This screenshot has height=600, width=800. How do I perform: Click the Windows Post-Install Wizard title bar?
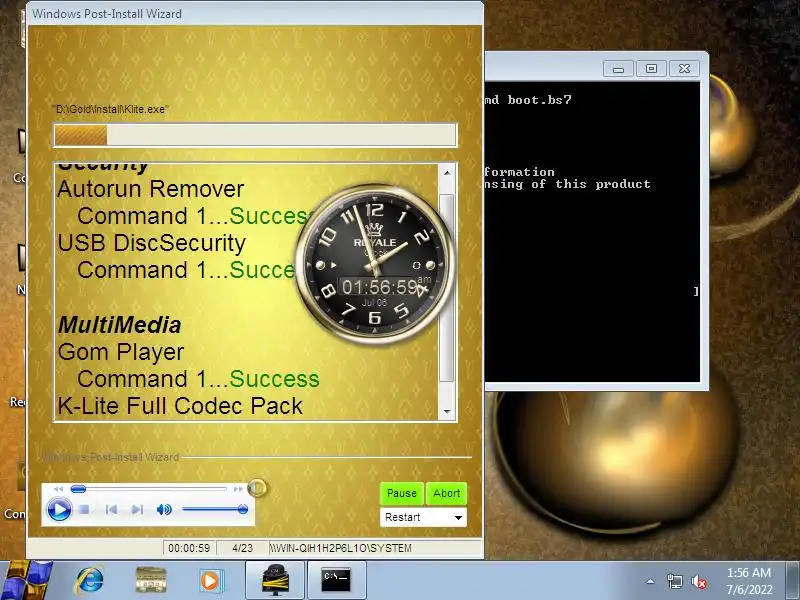click(x=255, y=14)
